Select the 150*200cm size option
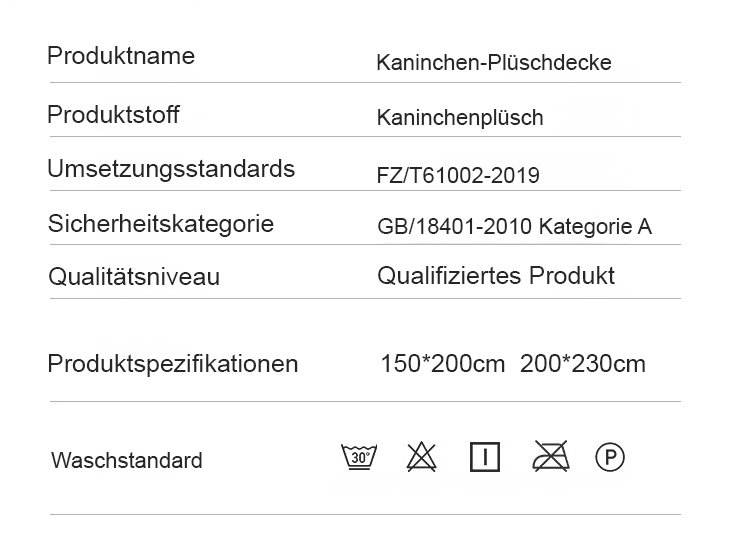 tap(443, 363)
